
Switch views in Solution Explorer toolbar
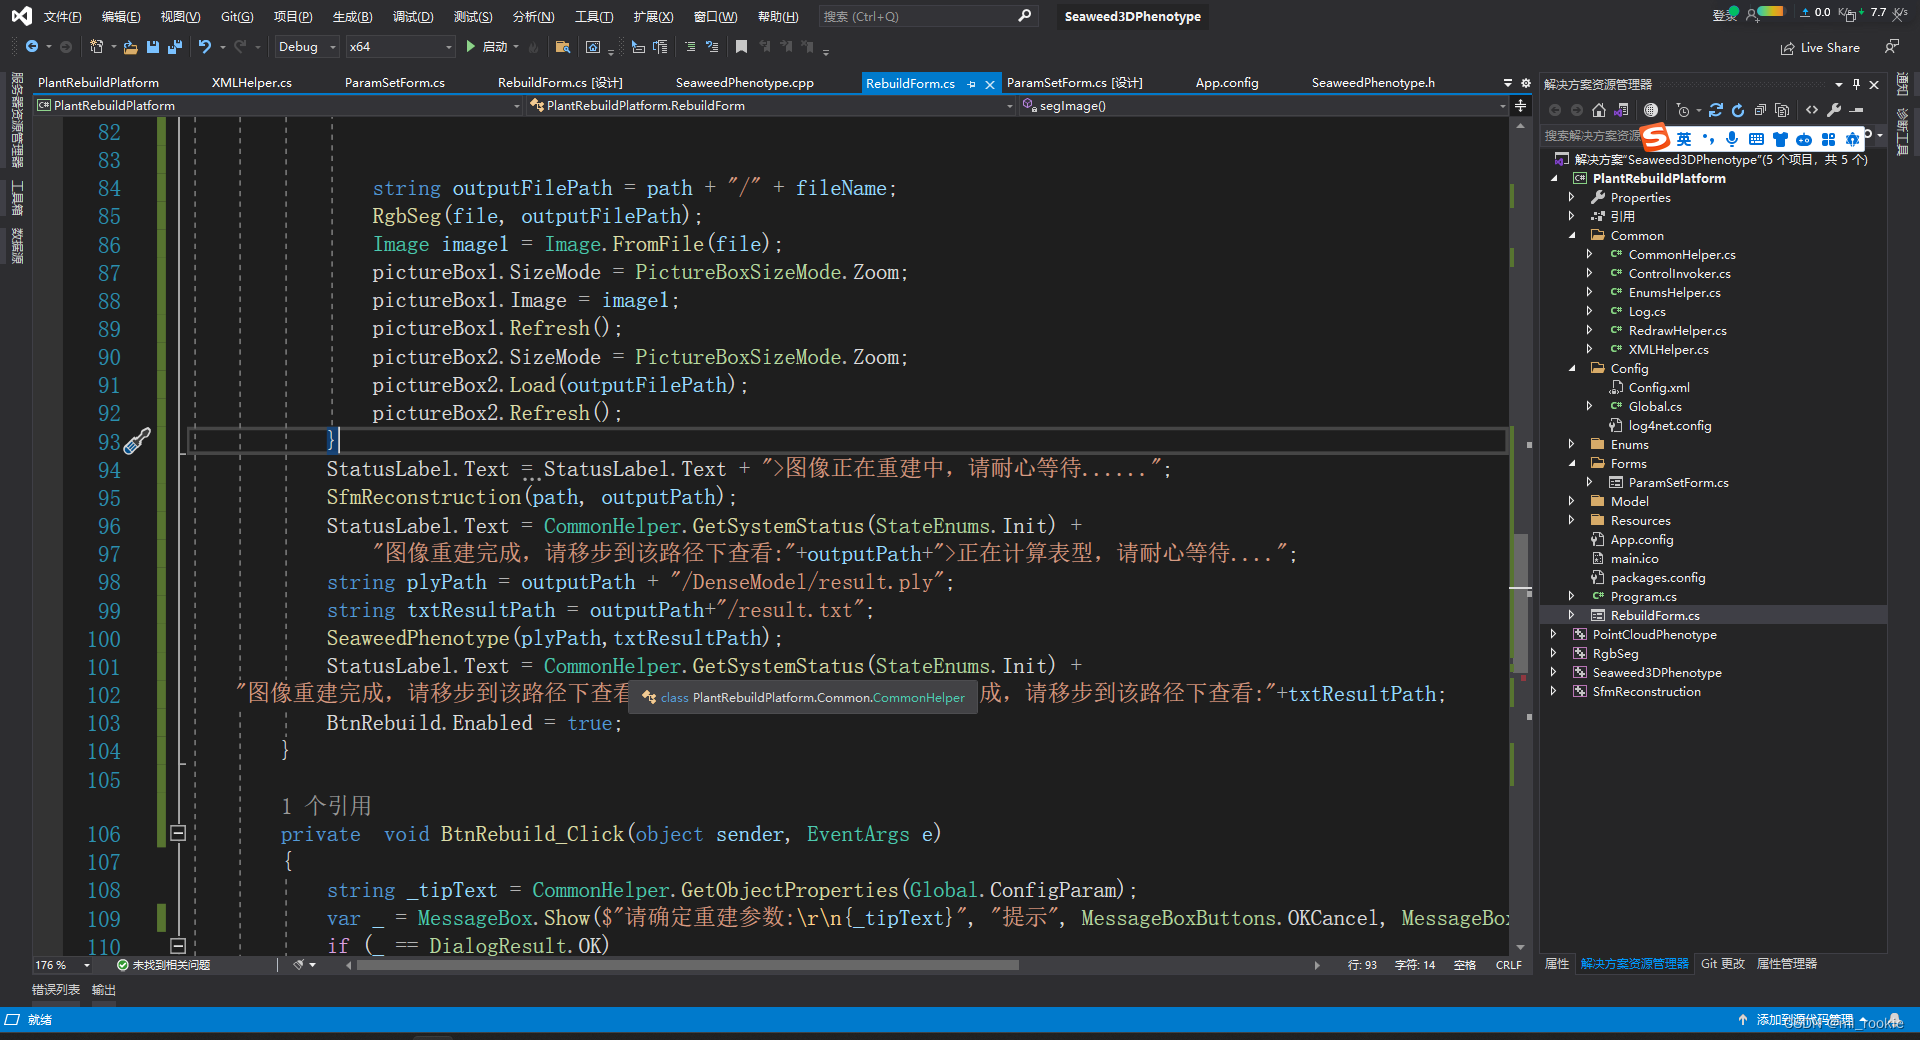click(x=1621, y=110)
